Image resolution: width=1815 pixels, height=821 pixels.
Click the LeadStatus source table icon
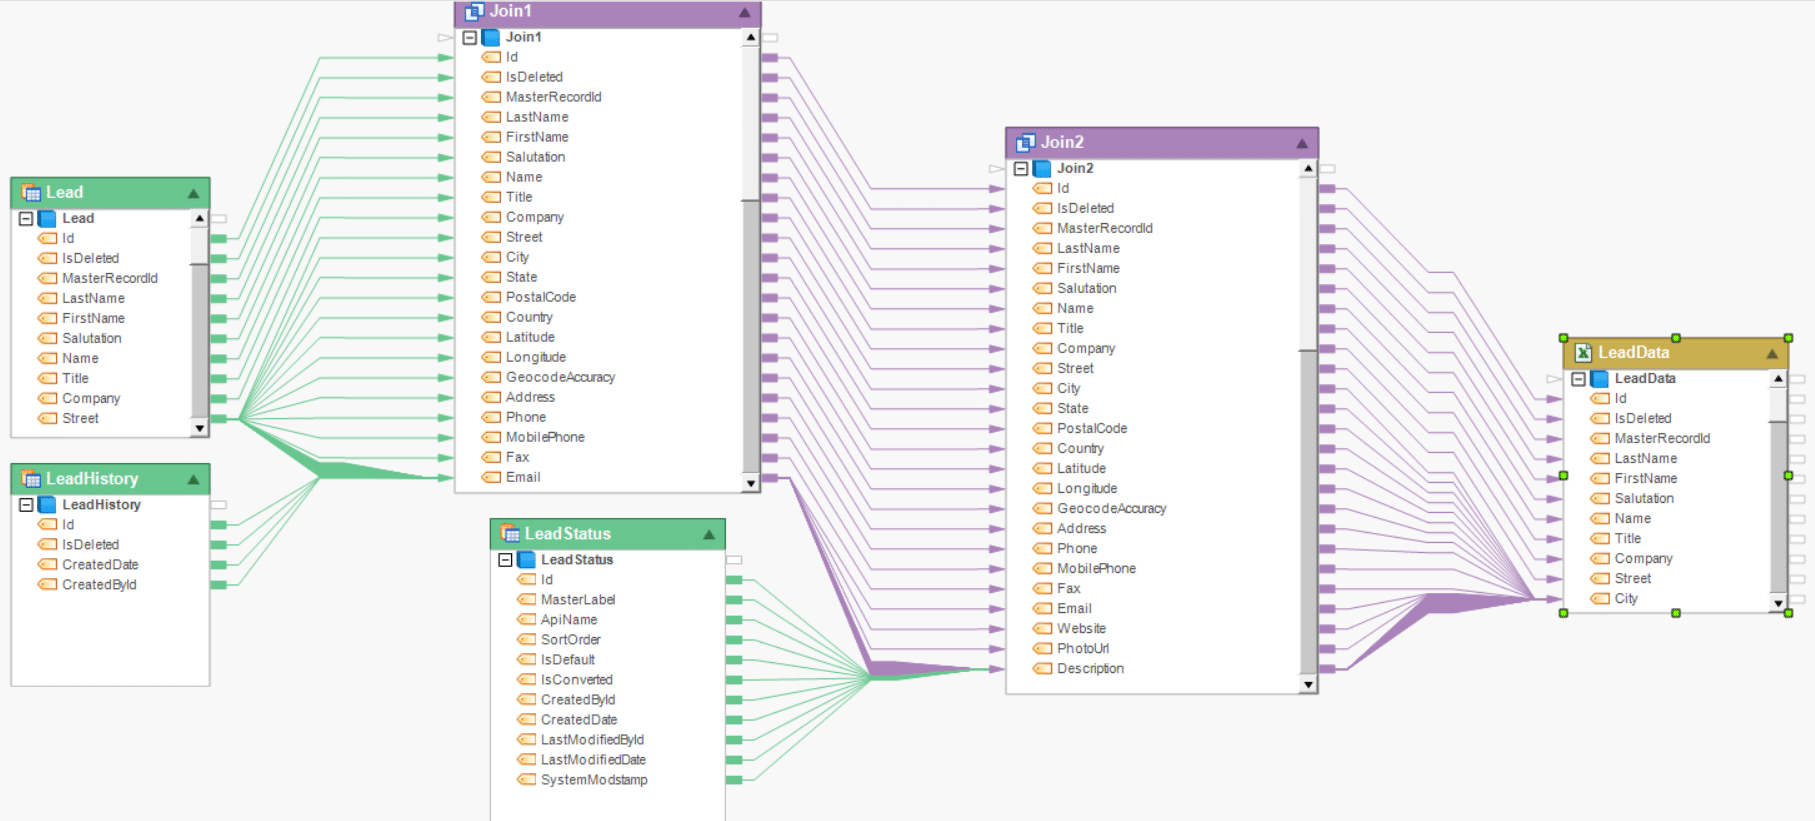510,534
